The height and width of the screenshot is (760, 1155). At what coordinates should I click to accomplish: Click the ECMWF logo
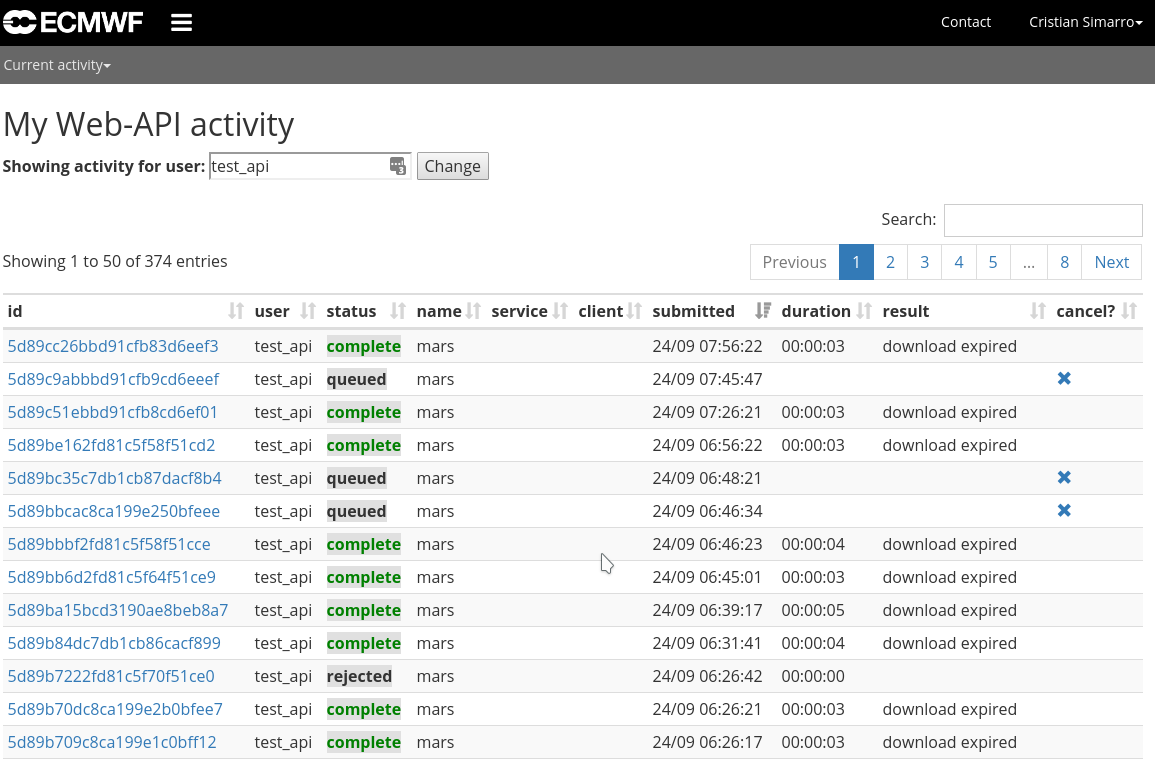[x=73, y=22]
